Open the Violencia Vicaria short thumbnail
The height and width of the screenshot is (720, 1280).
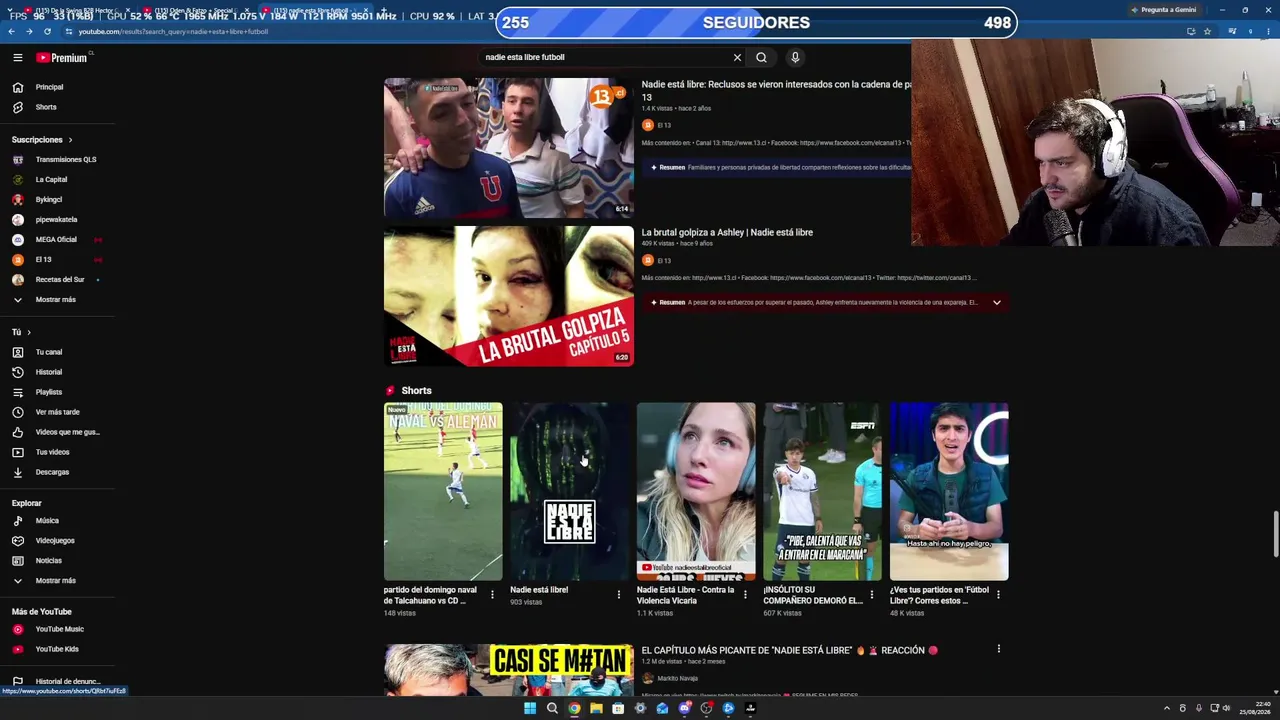696,492
